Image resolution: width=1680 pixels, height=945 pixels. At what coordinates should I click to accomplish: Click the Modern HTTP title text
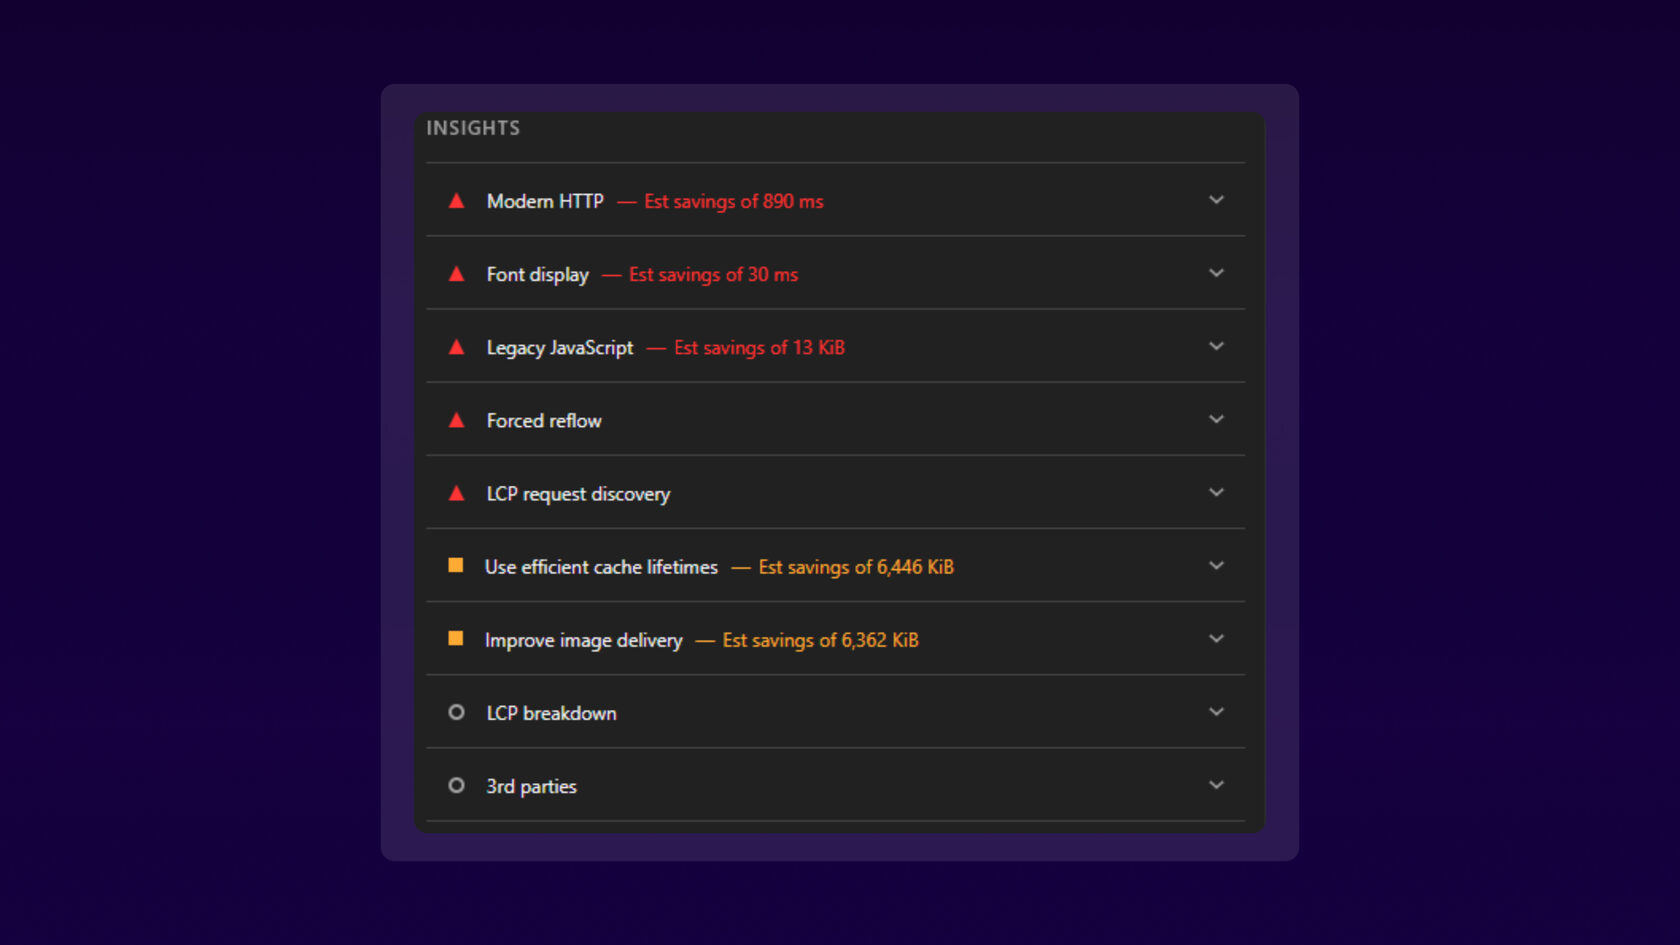[x=545, y=201]
